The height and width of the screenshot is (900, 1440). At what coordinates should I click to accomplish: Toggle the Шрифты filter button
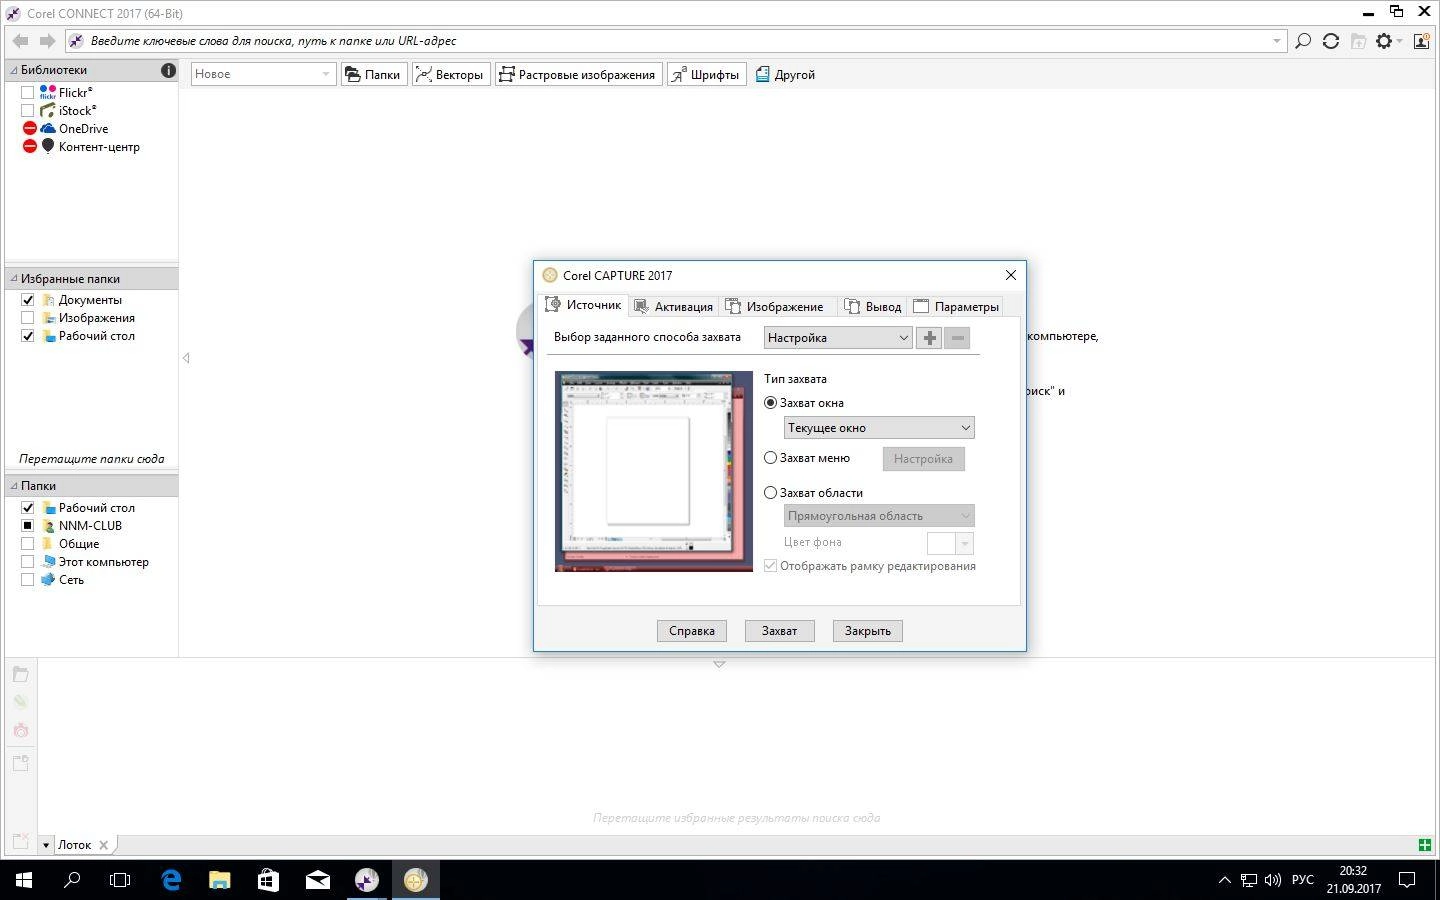click(x=706, y=74)
